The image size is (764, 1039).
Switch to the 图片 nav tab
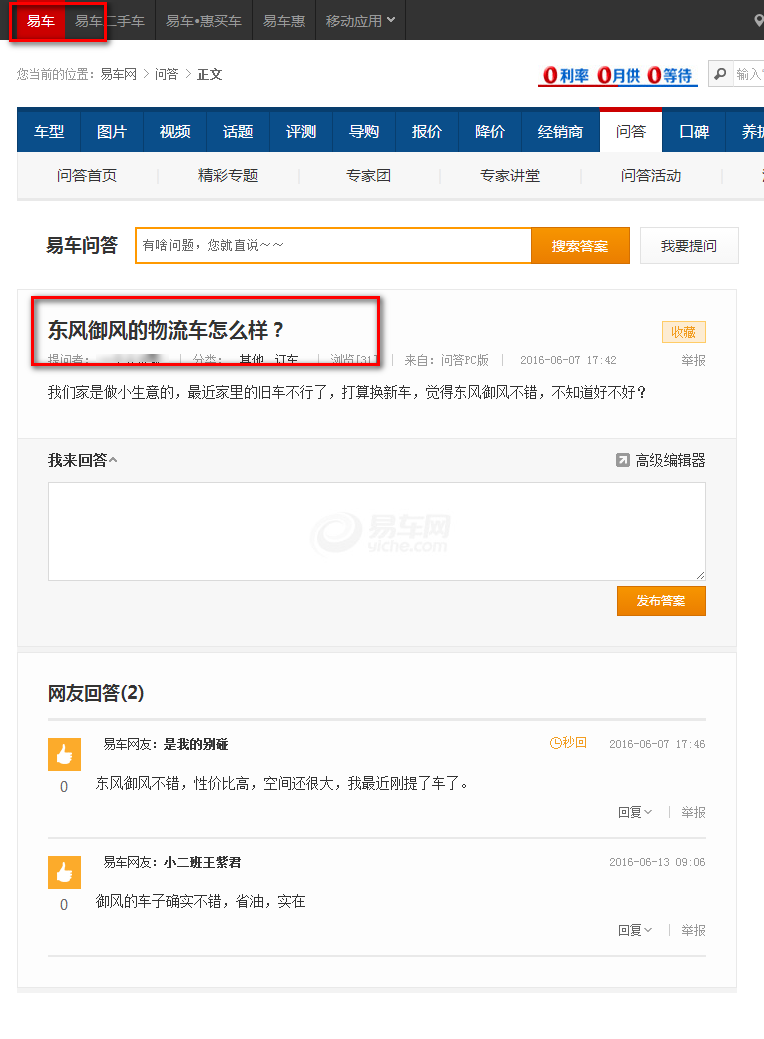tap(111, 131)
